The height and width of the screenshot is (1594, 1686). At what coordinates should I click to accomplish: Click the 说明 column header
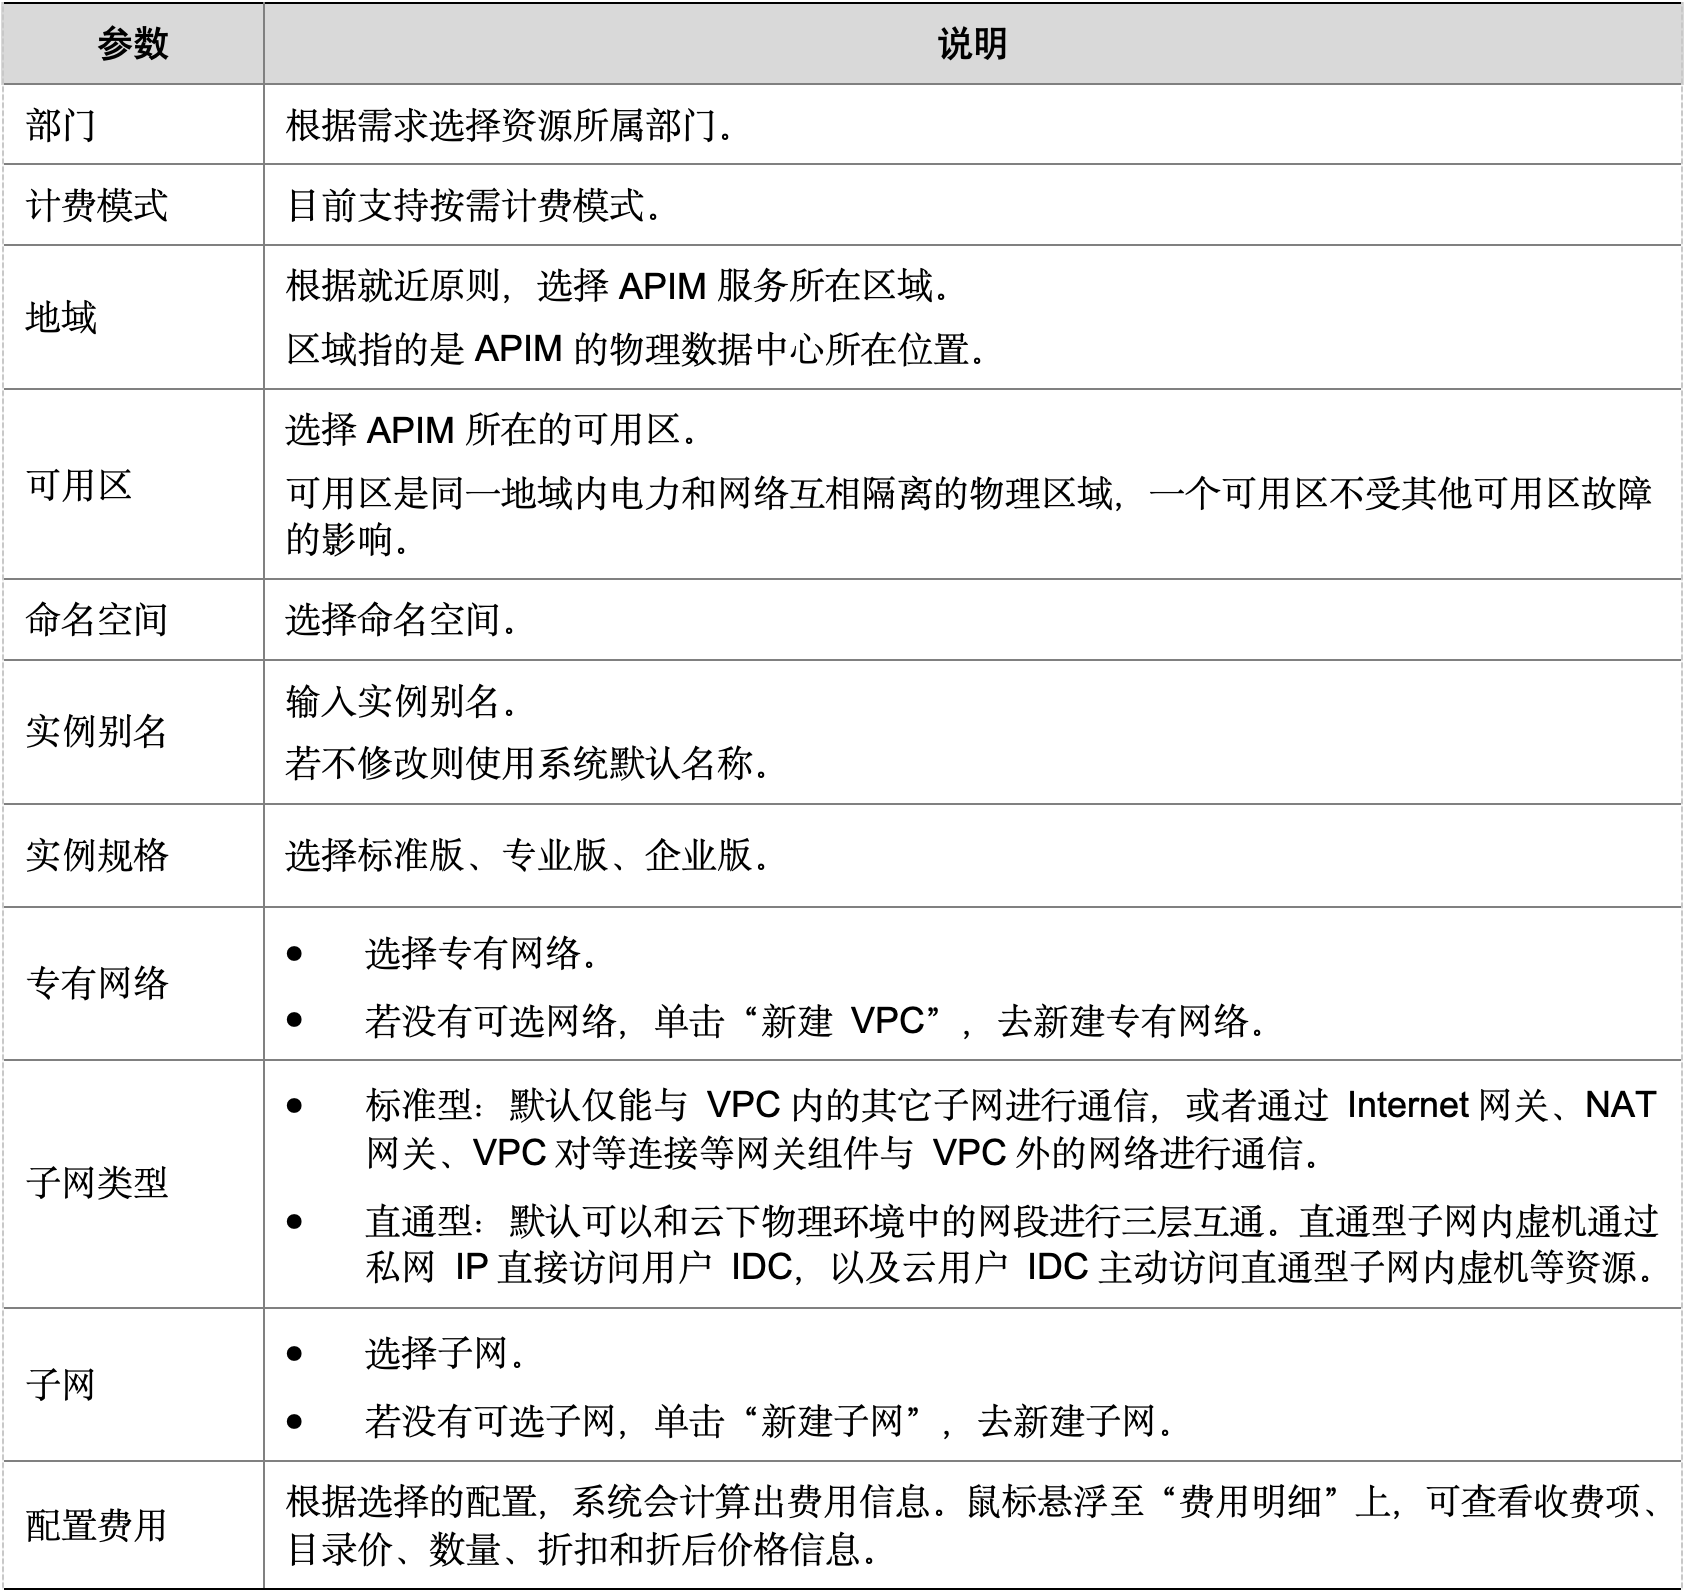(972, 45)
